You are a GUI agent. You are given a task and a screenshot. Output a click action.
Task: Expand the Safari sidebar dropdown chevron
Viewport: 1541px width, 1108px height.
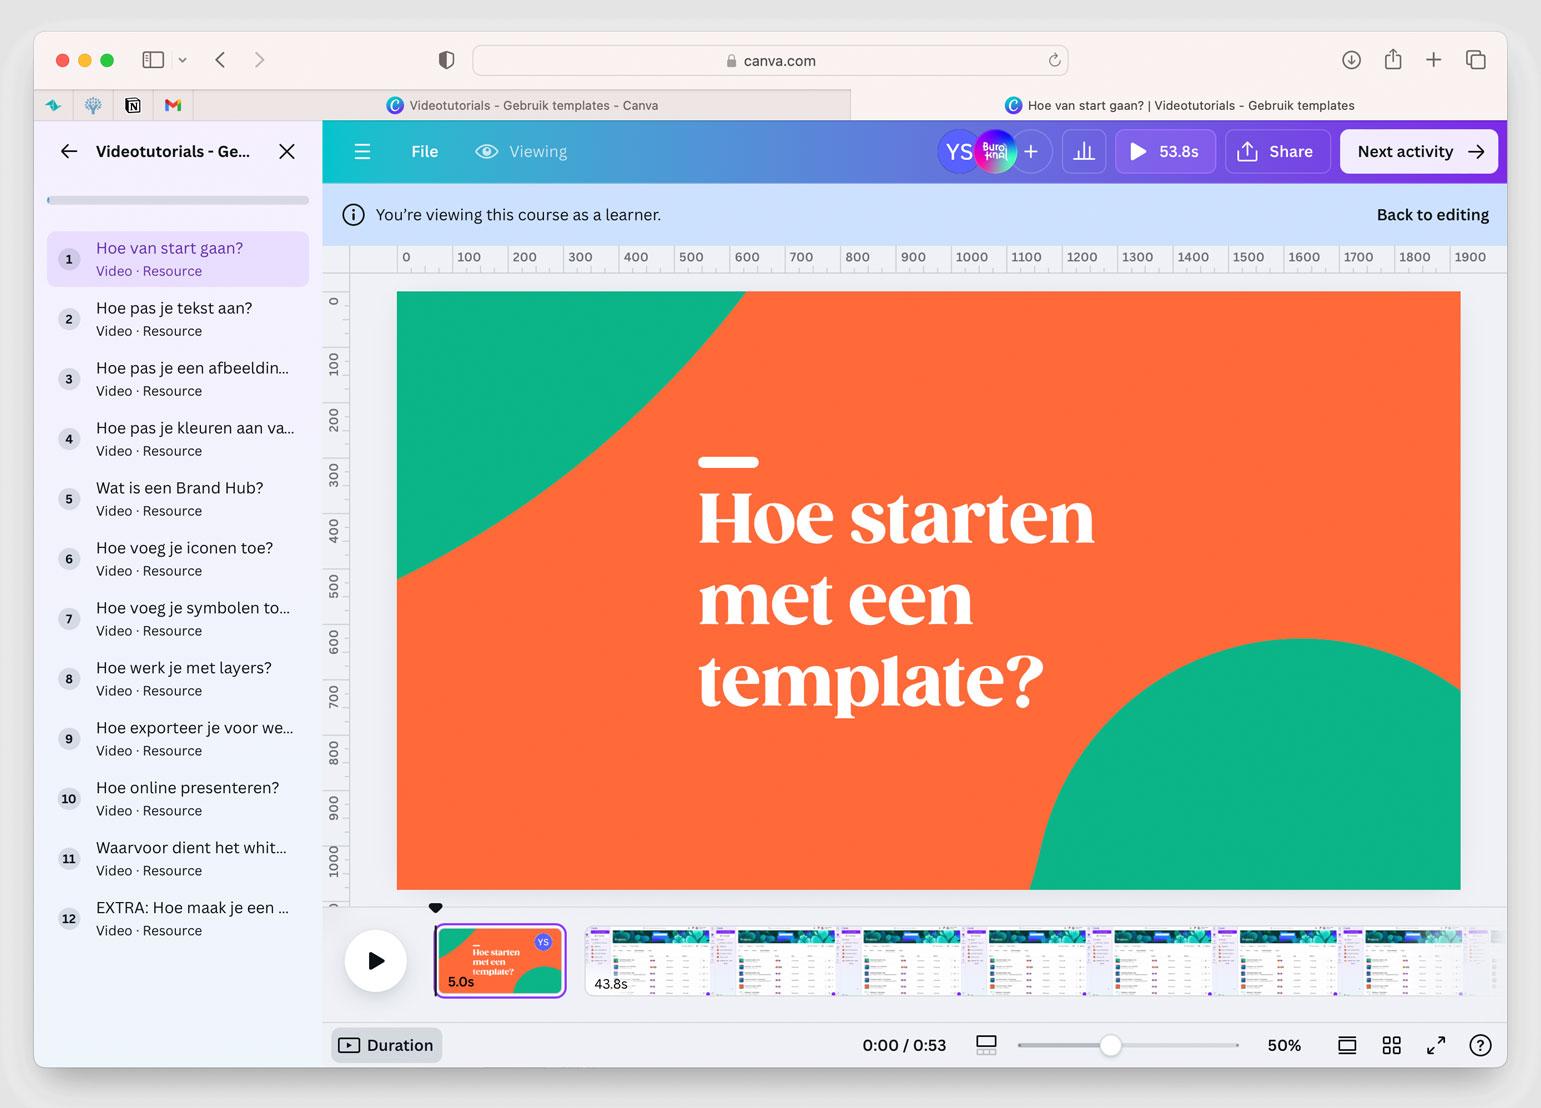tap(183, 60)
